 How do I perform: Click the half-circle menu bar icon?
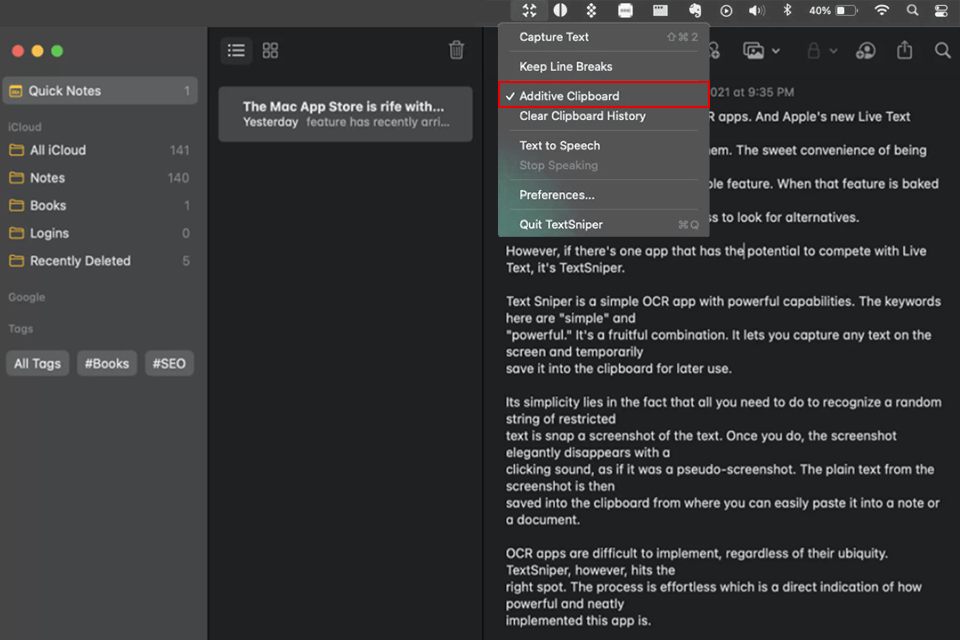pyautogui.click(x=560, y=10)
